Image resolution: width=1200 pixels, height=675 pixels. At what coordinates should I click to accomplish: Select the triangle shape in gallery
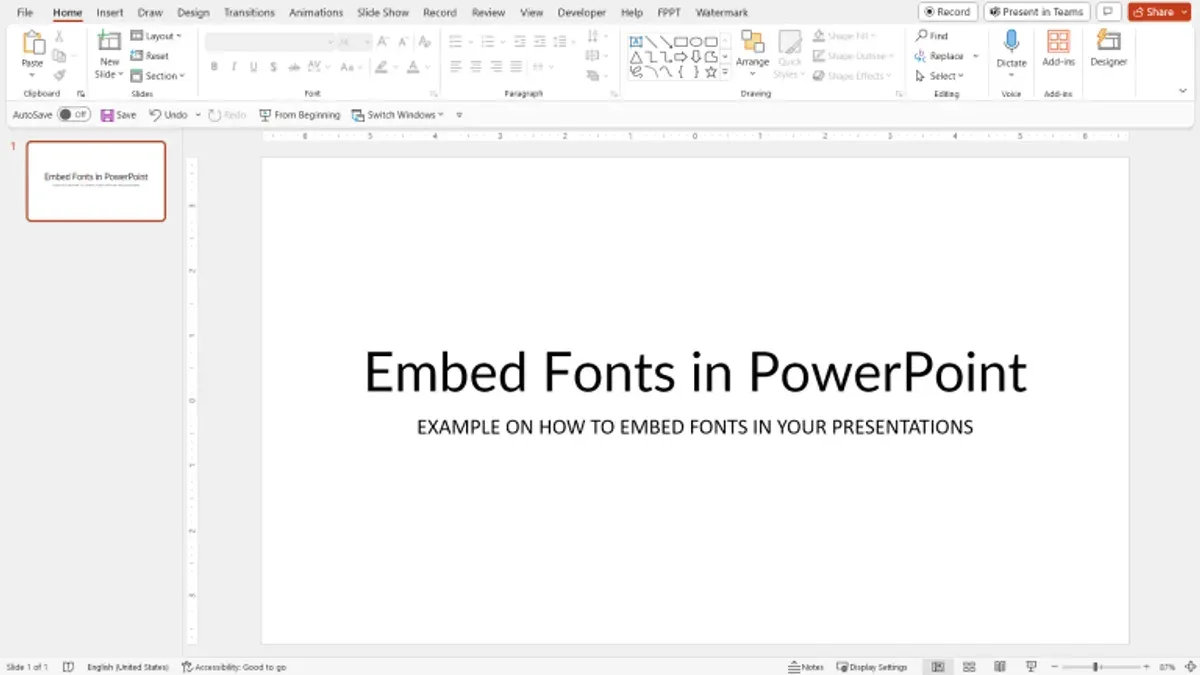(635, 57)
